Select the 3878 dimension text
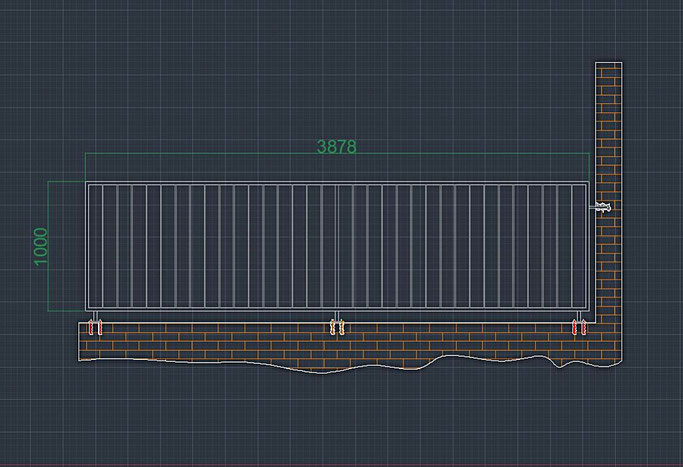Viewport: 683px width, 467px height. point(336,146)
